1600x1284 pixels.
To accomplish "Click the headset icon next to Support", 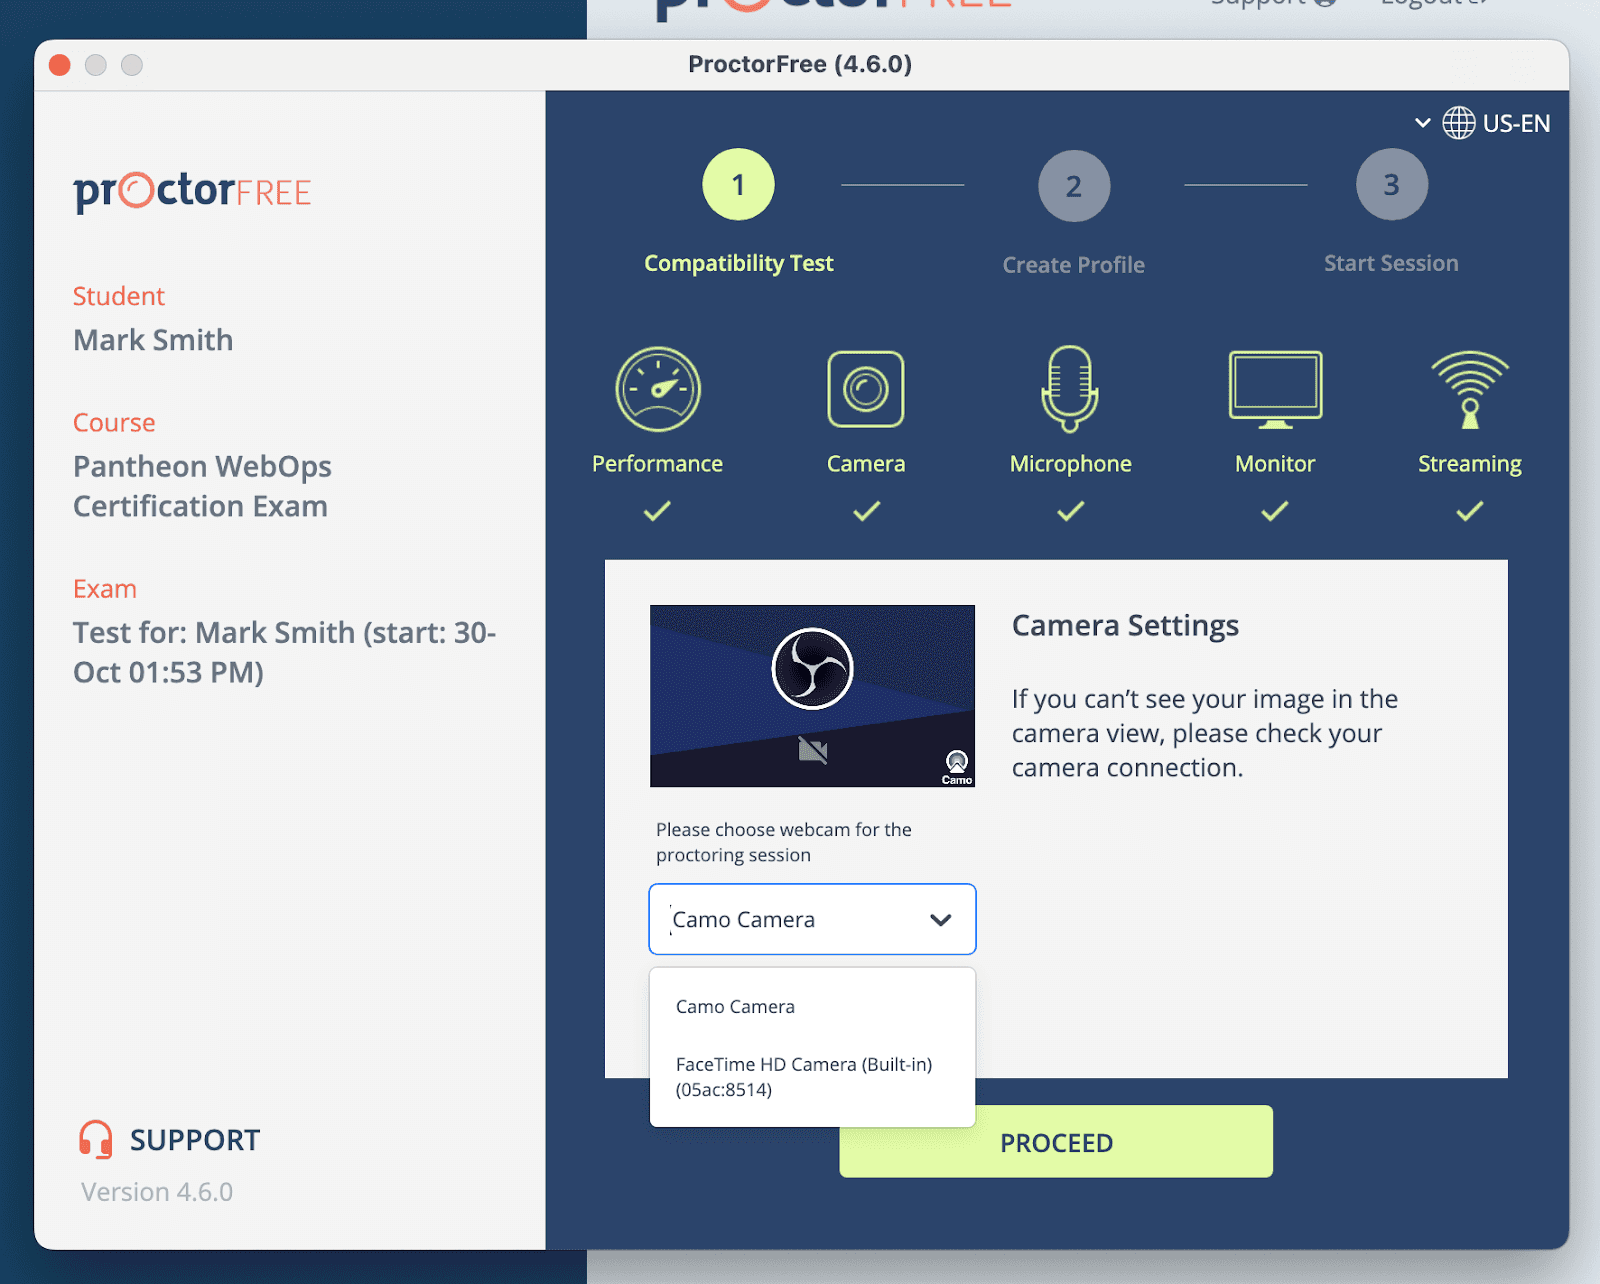I will click(x=95, y=1139).
